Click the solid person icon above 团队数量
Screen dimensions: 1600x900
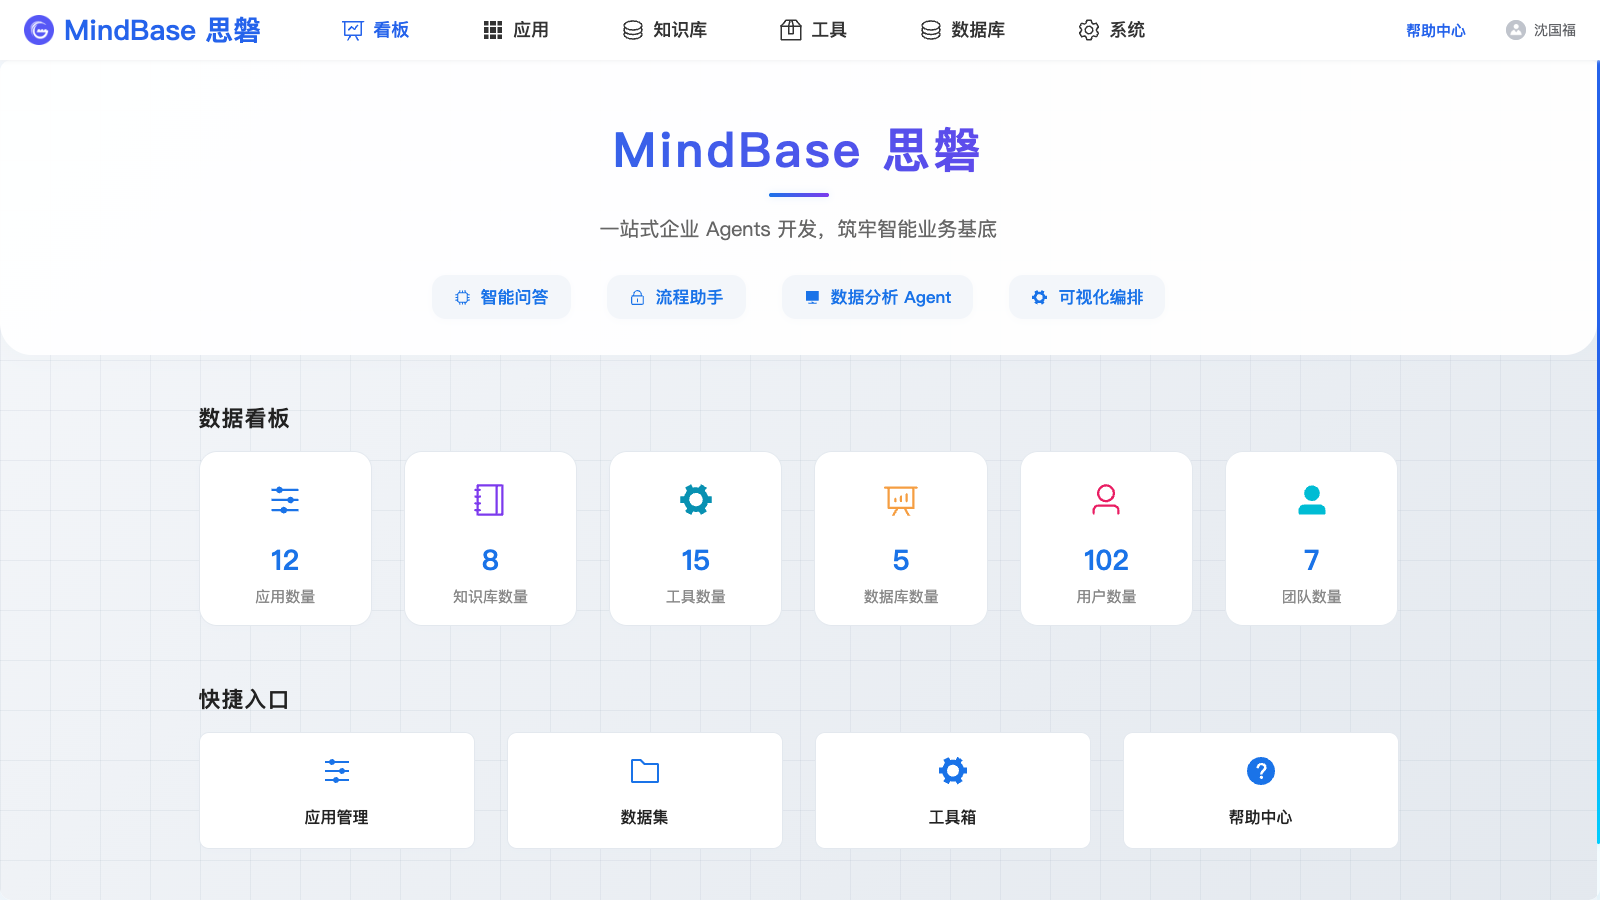[1312, 500]
